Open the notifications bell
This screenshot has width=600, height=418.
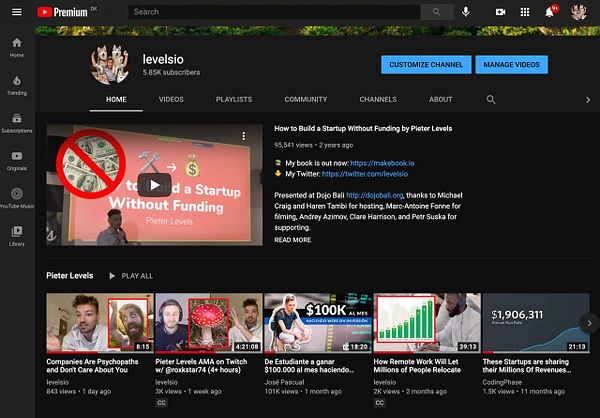[x=549, y=12]
